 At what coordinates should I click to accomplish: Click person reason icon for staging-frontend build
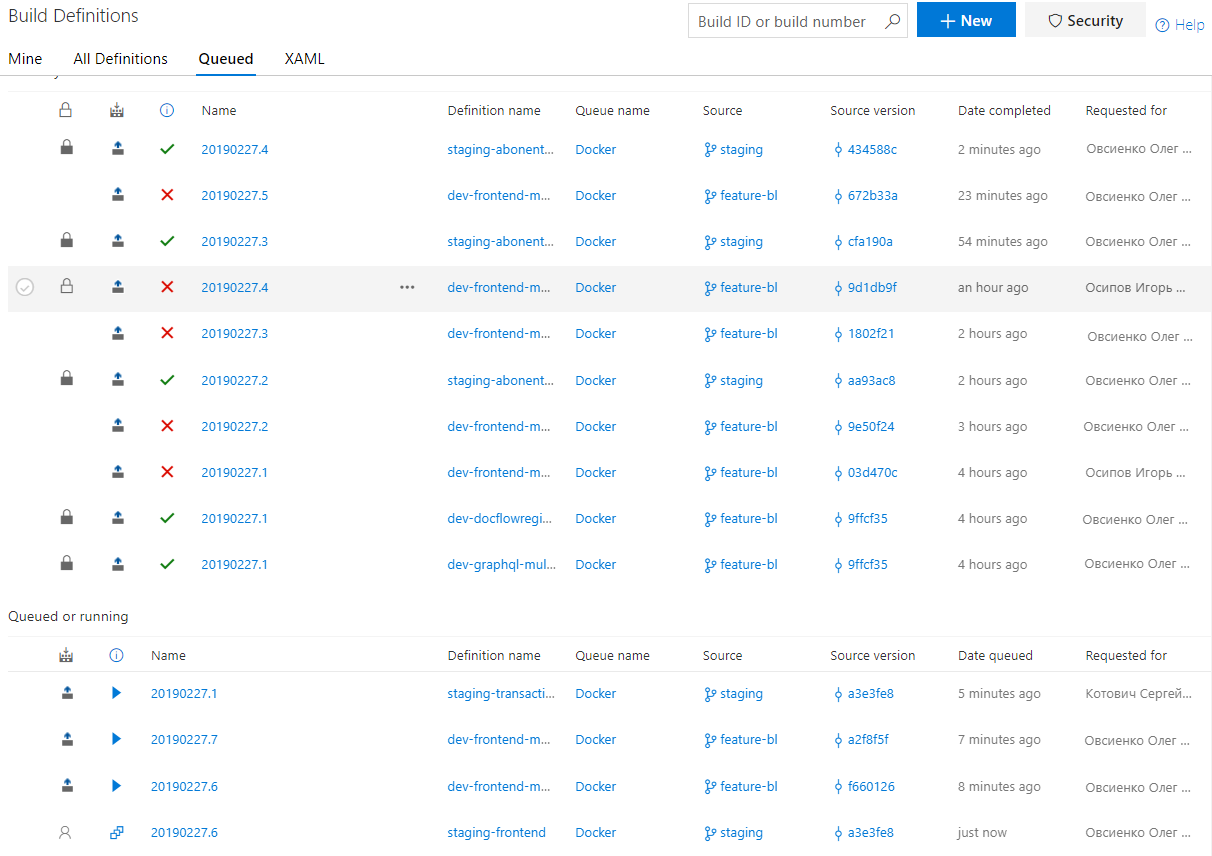coord(66,832)
